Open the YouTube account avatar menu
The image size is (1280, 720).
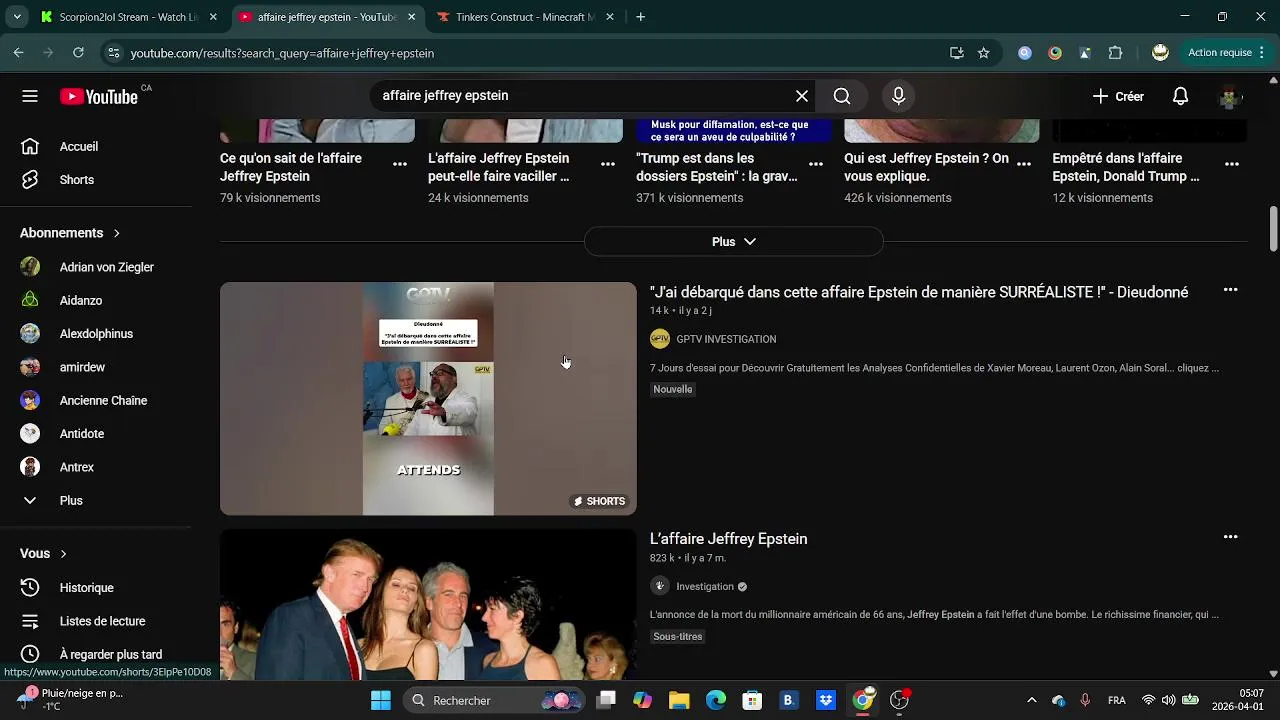[x=1230, y=96]
